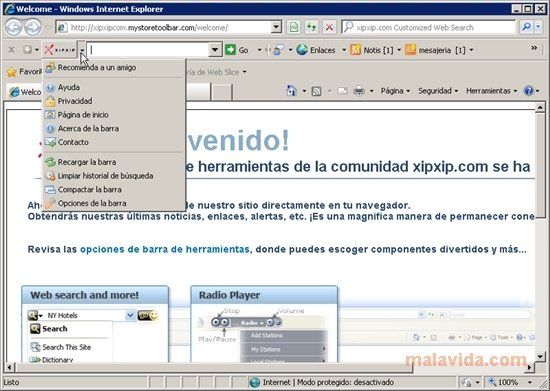The image size is (550, 391).
Task: Click horizontal scrollbar left arrow
Action: coord(9,367)
